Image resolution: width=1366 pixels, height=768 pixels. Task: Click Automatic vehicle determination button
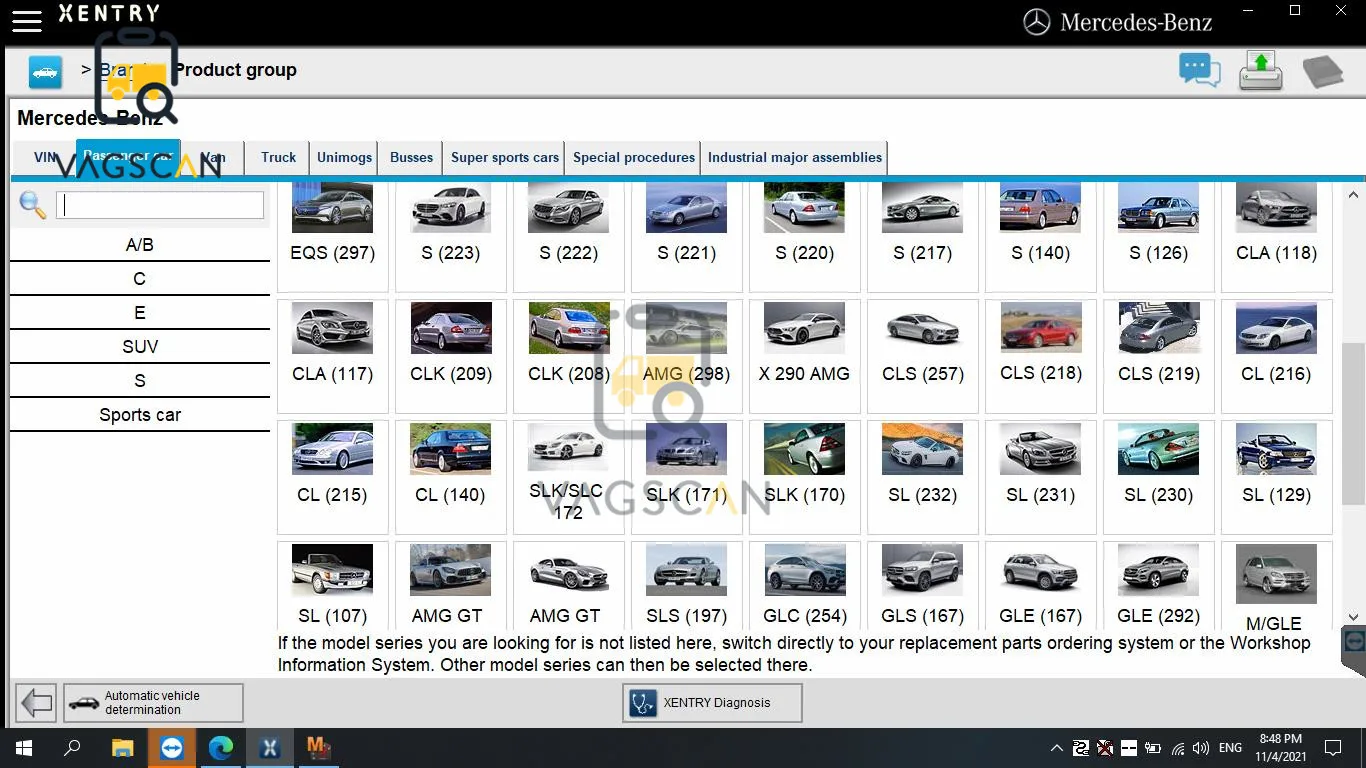point(153,703)
